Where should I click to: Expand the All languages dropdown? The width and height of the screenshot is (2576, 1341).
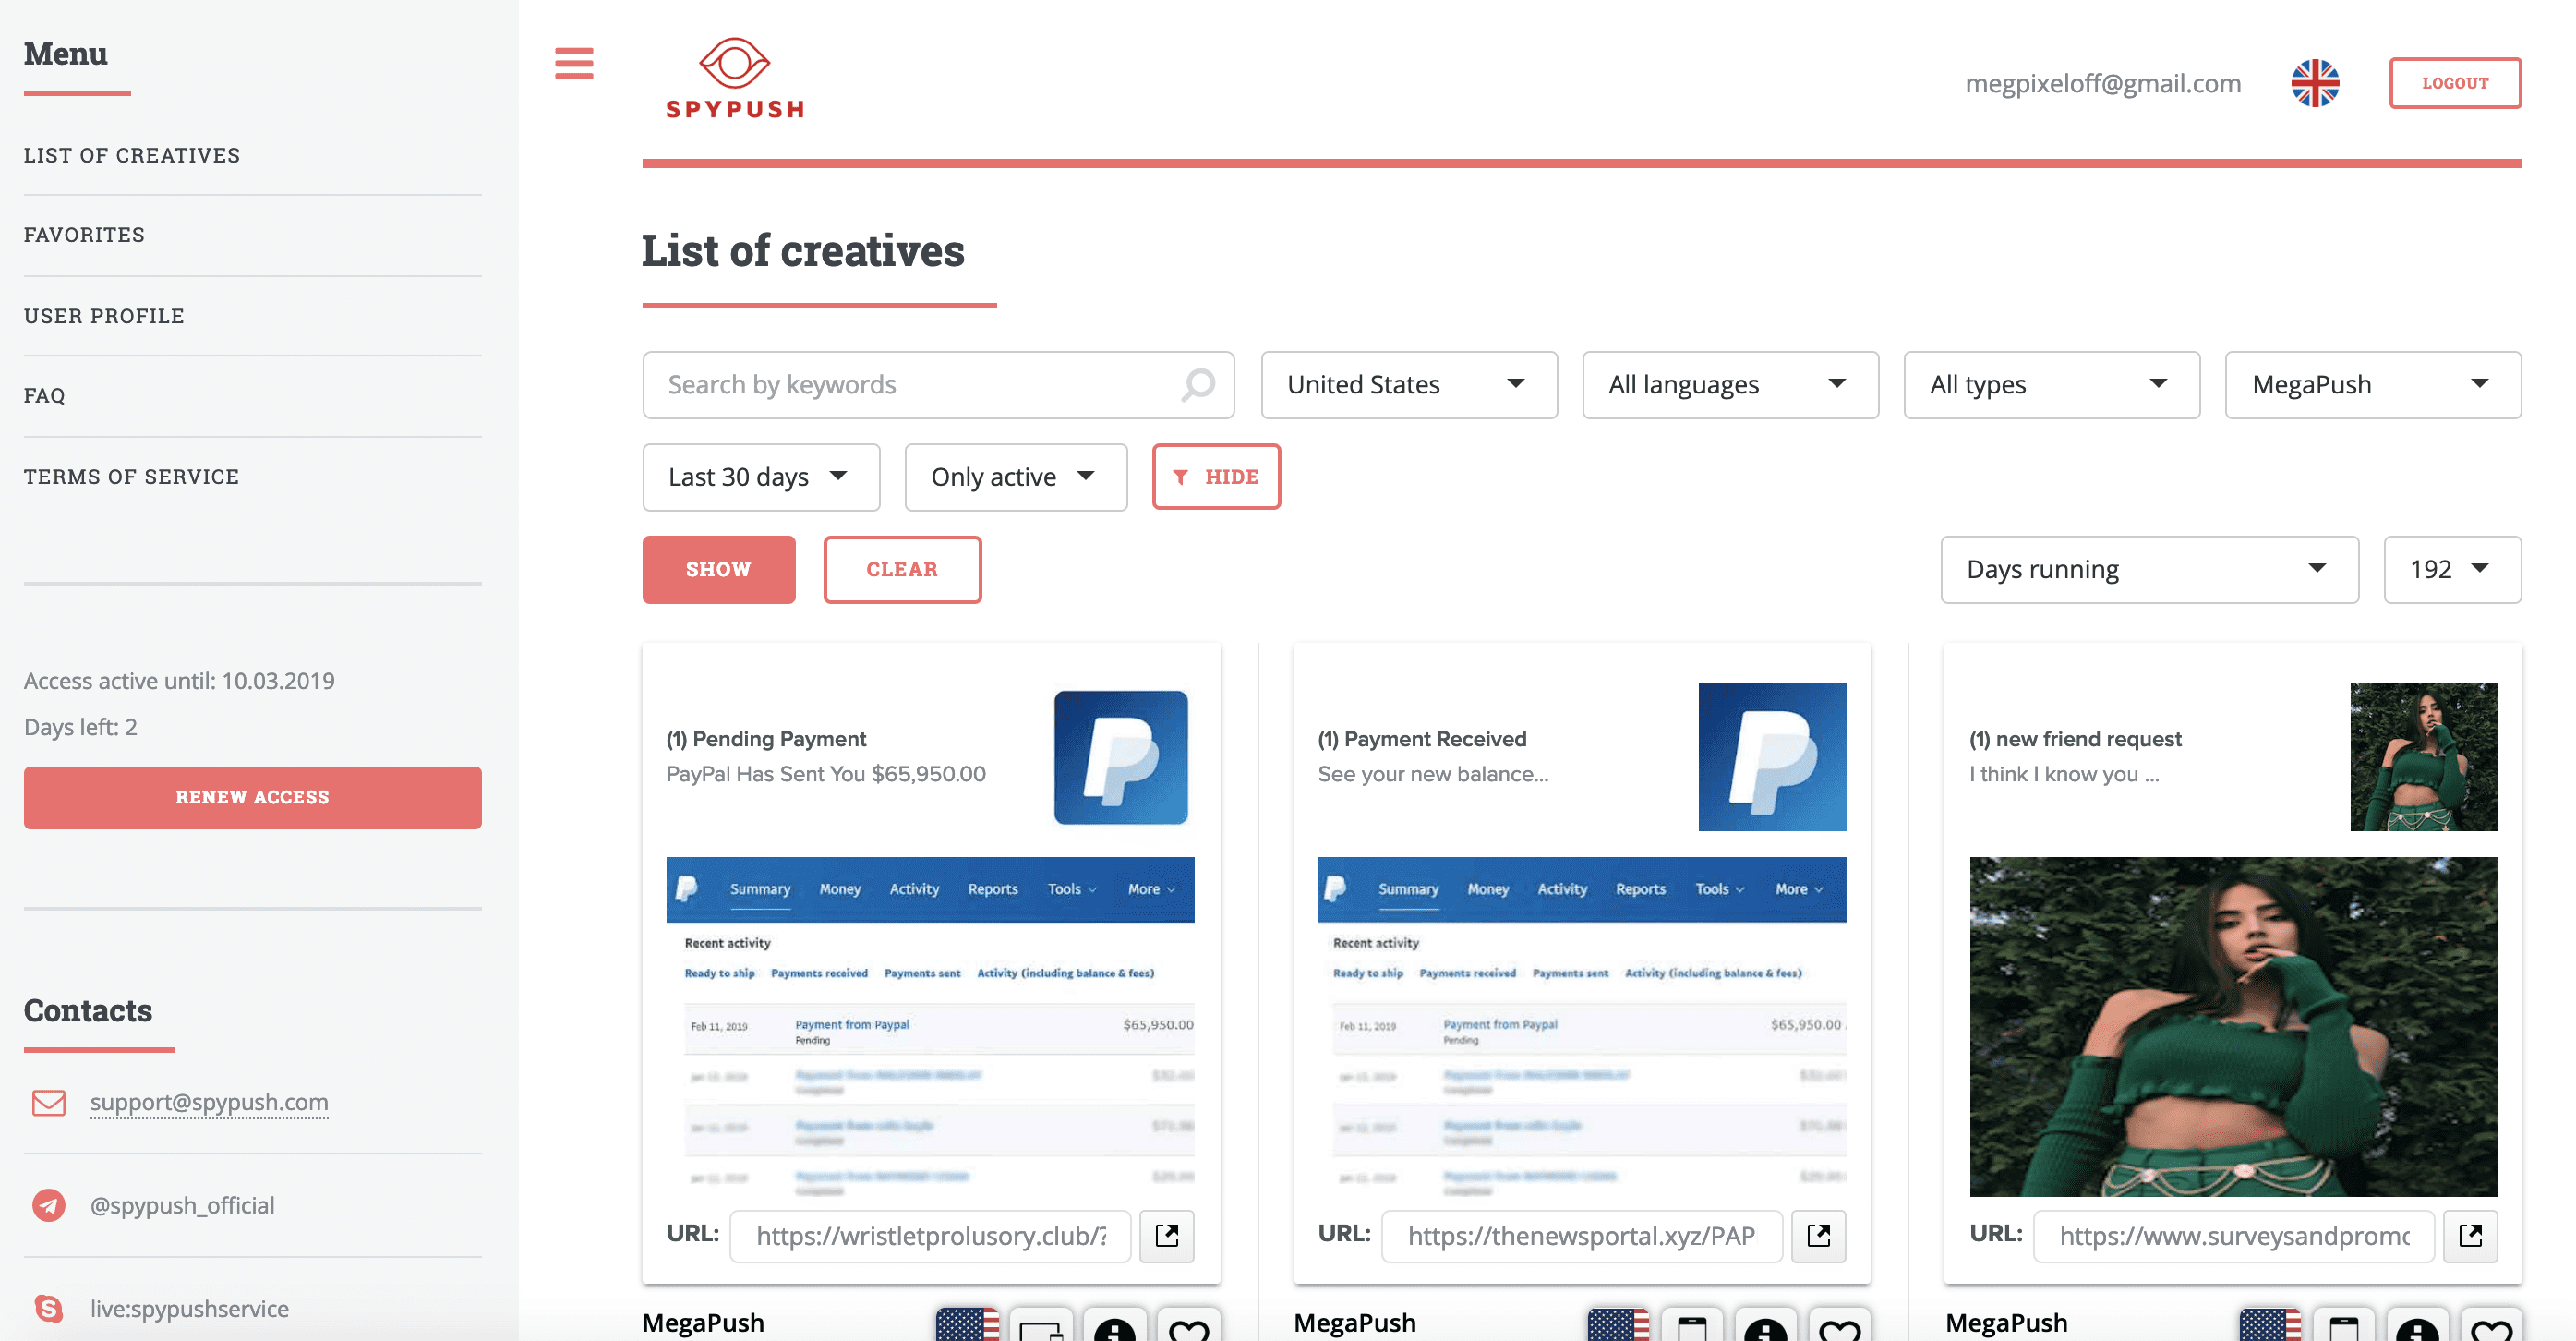1727,383
